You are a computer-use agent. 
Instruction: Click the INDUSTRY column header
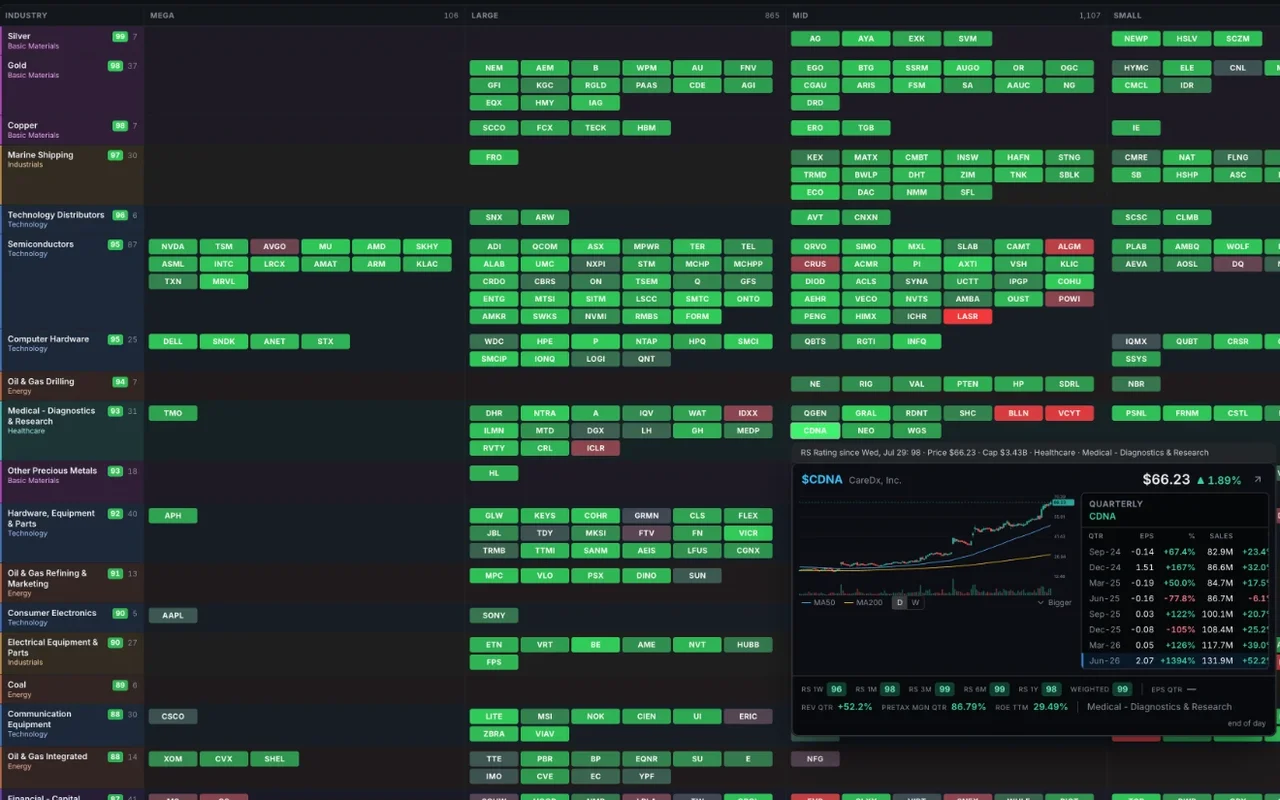point(26,15)
